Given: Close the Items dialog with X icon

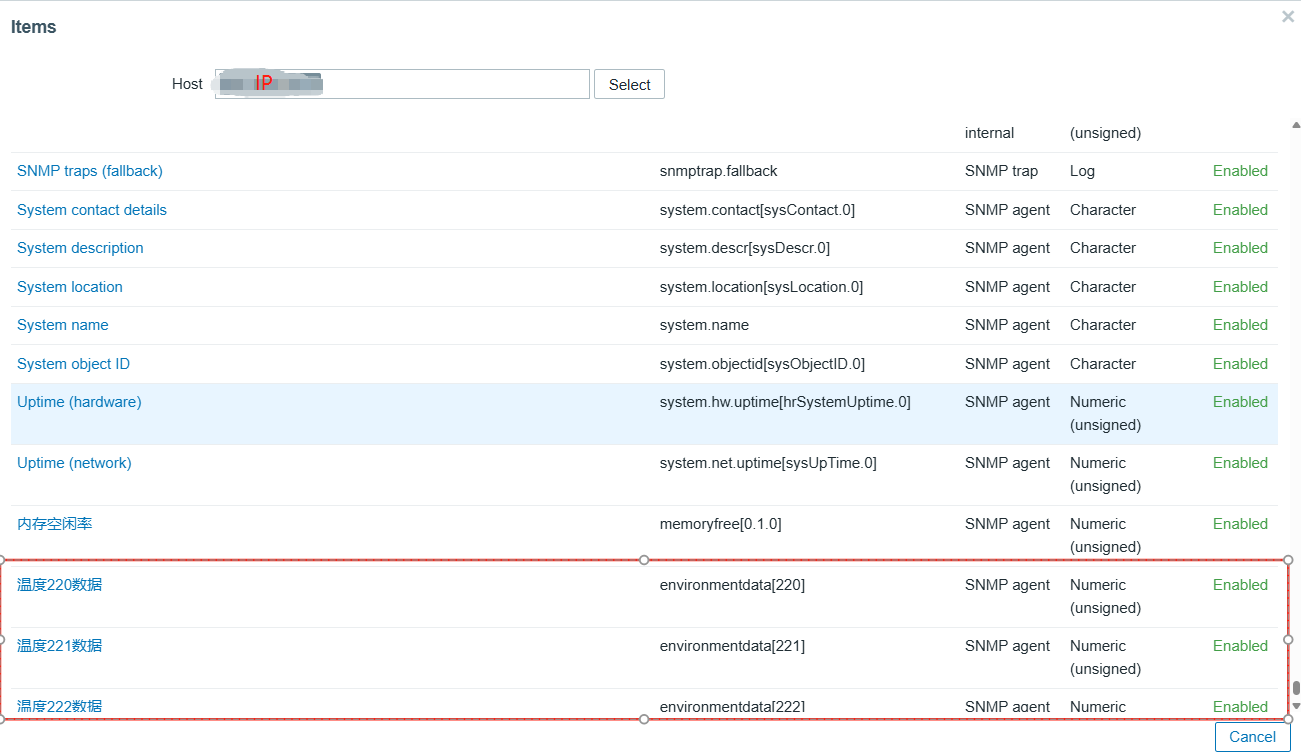Looking at the screenshot, I should pos(1288,17).
